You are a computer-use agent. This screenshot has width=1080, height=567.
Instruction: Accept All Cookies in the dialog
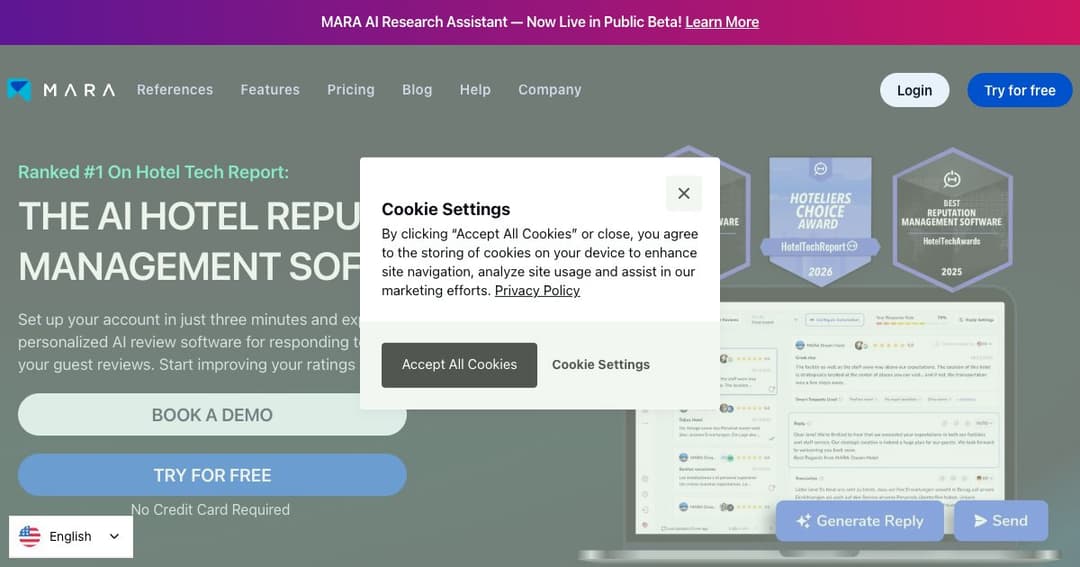pos(459,364)
